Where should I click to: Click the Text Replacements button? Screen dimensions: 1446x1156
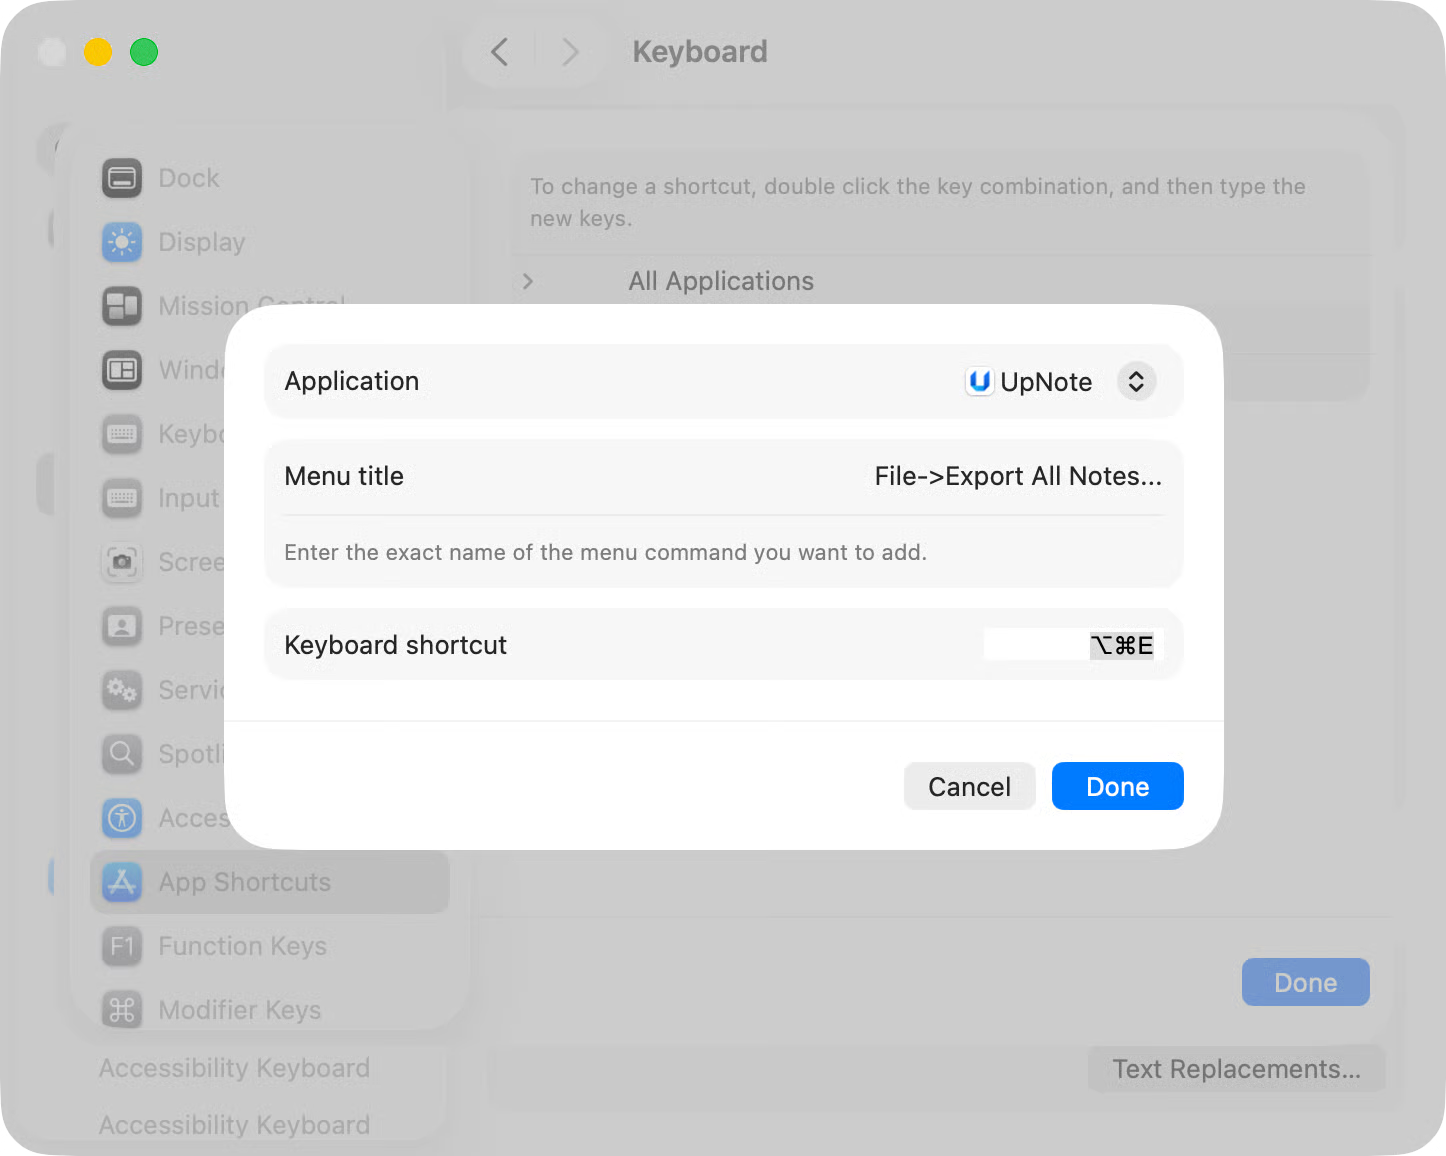click(x=1236, y=1069)
